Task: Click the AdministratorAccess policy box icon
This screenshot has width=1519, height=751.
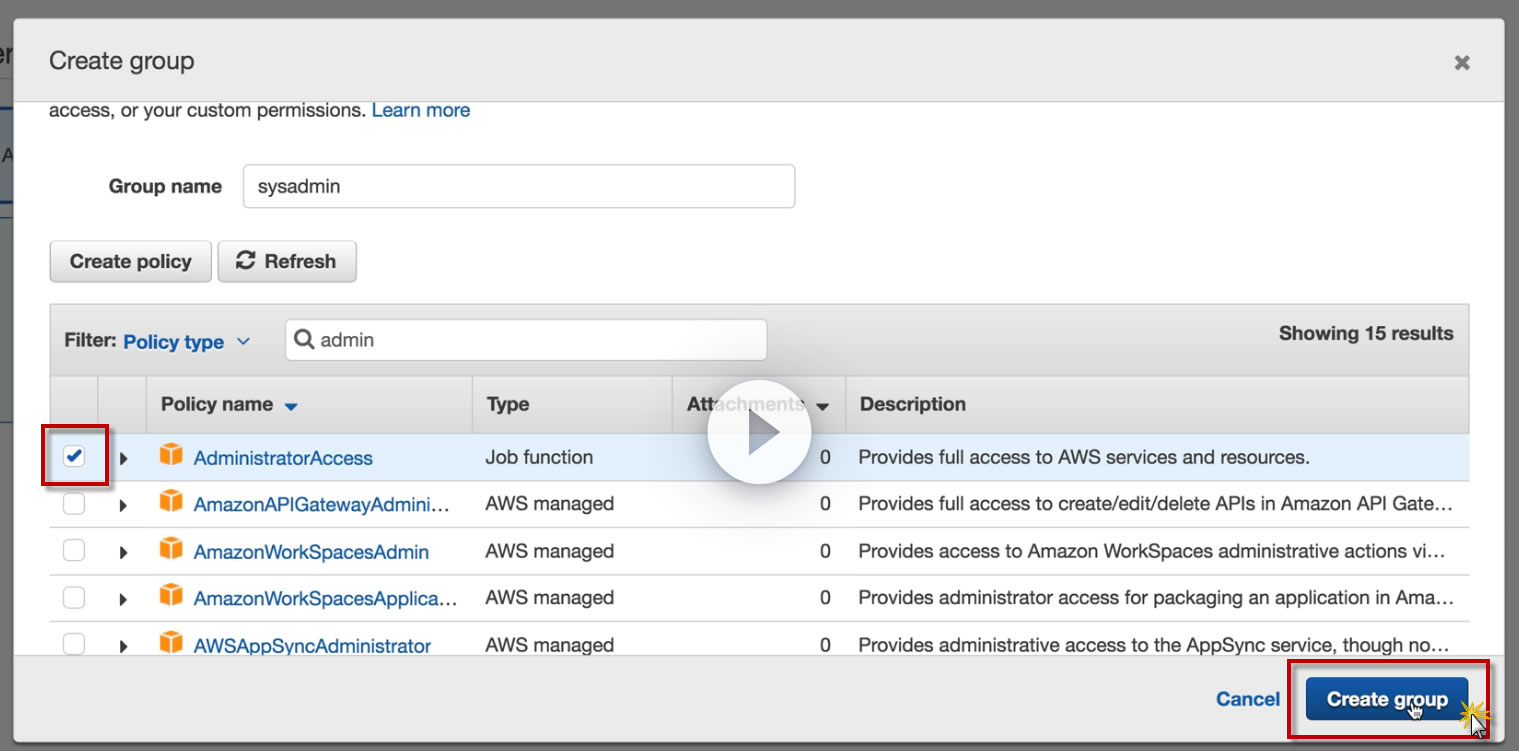Action: coord(172,456)
